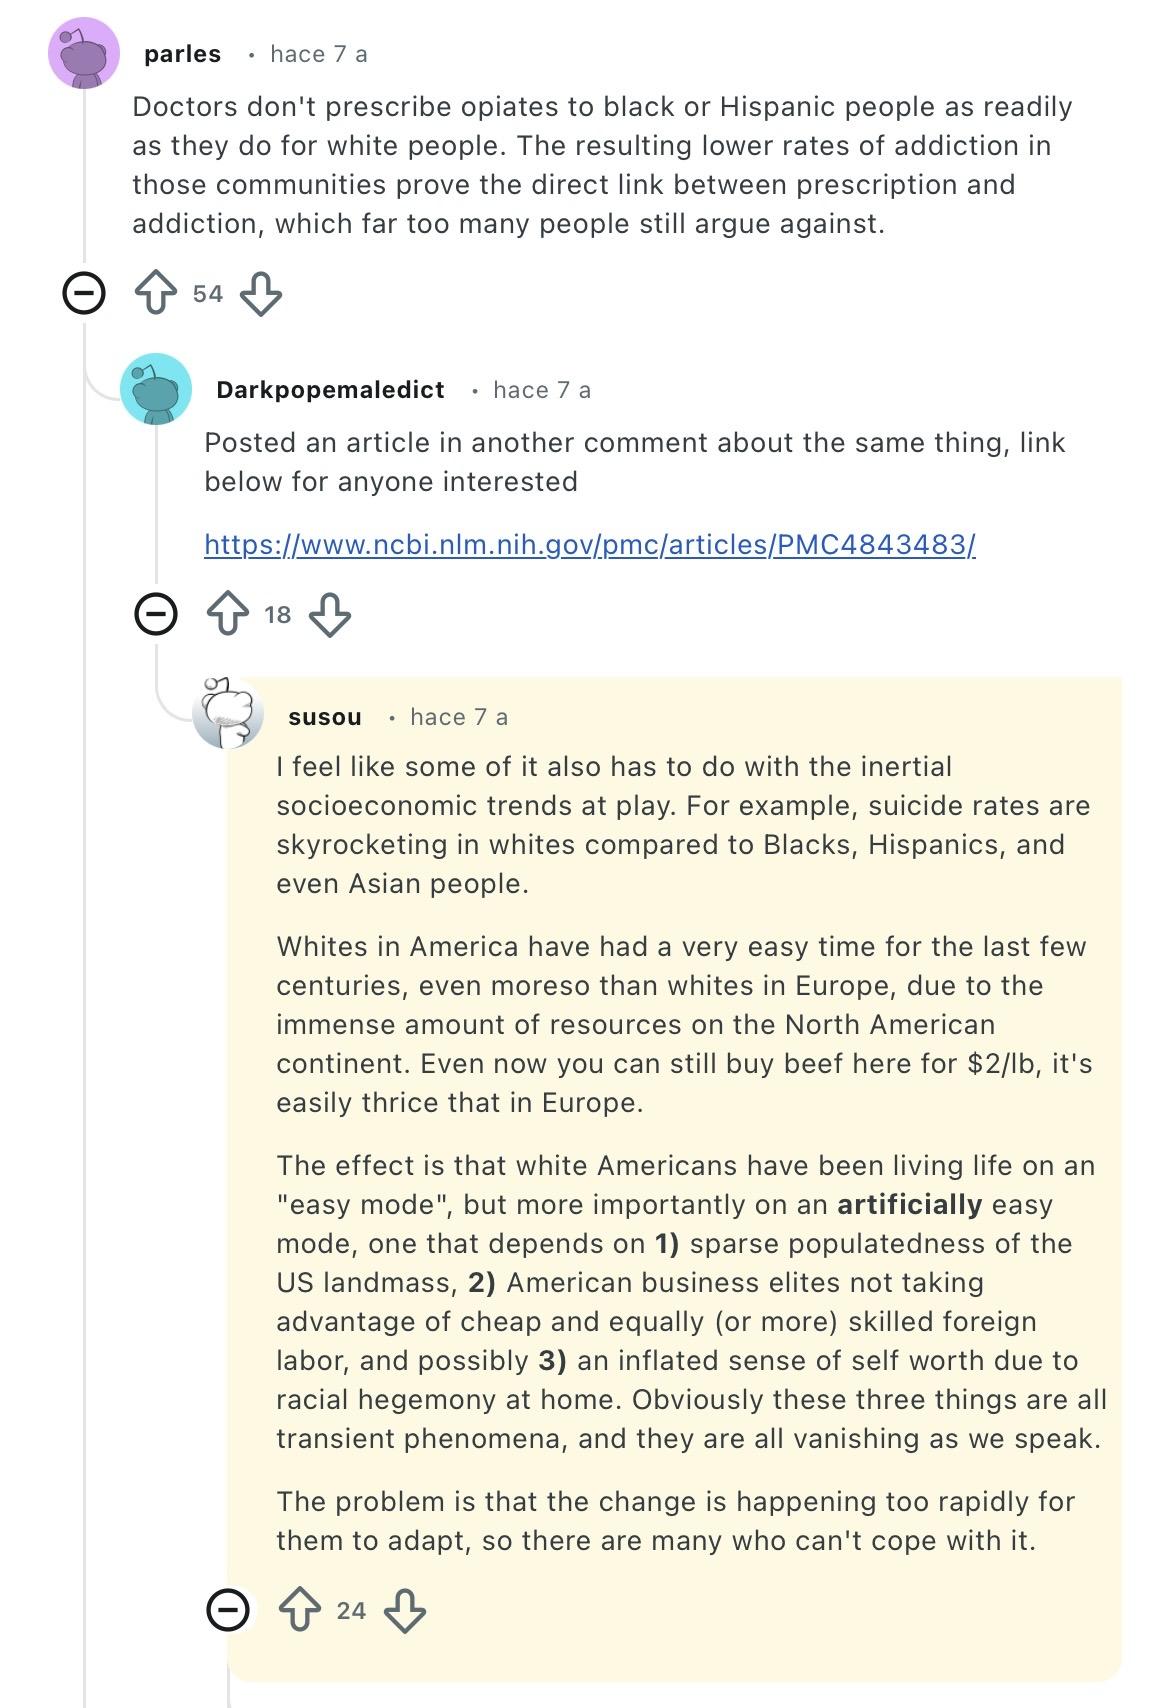1169x1708 pixels.
Task: Collapse Darkpopemaledict's reply thread
Action: click(x=156, y=614)
